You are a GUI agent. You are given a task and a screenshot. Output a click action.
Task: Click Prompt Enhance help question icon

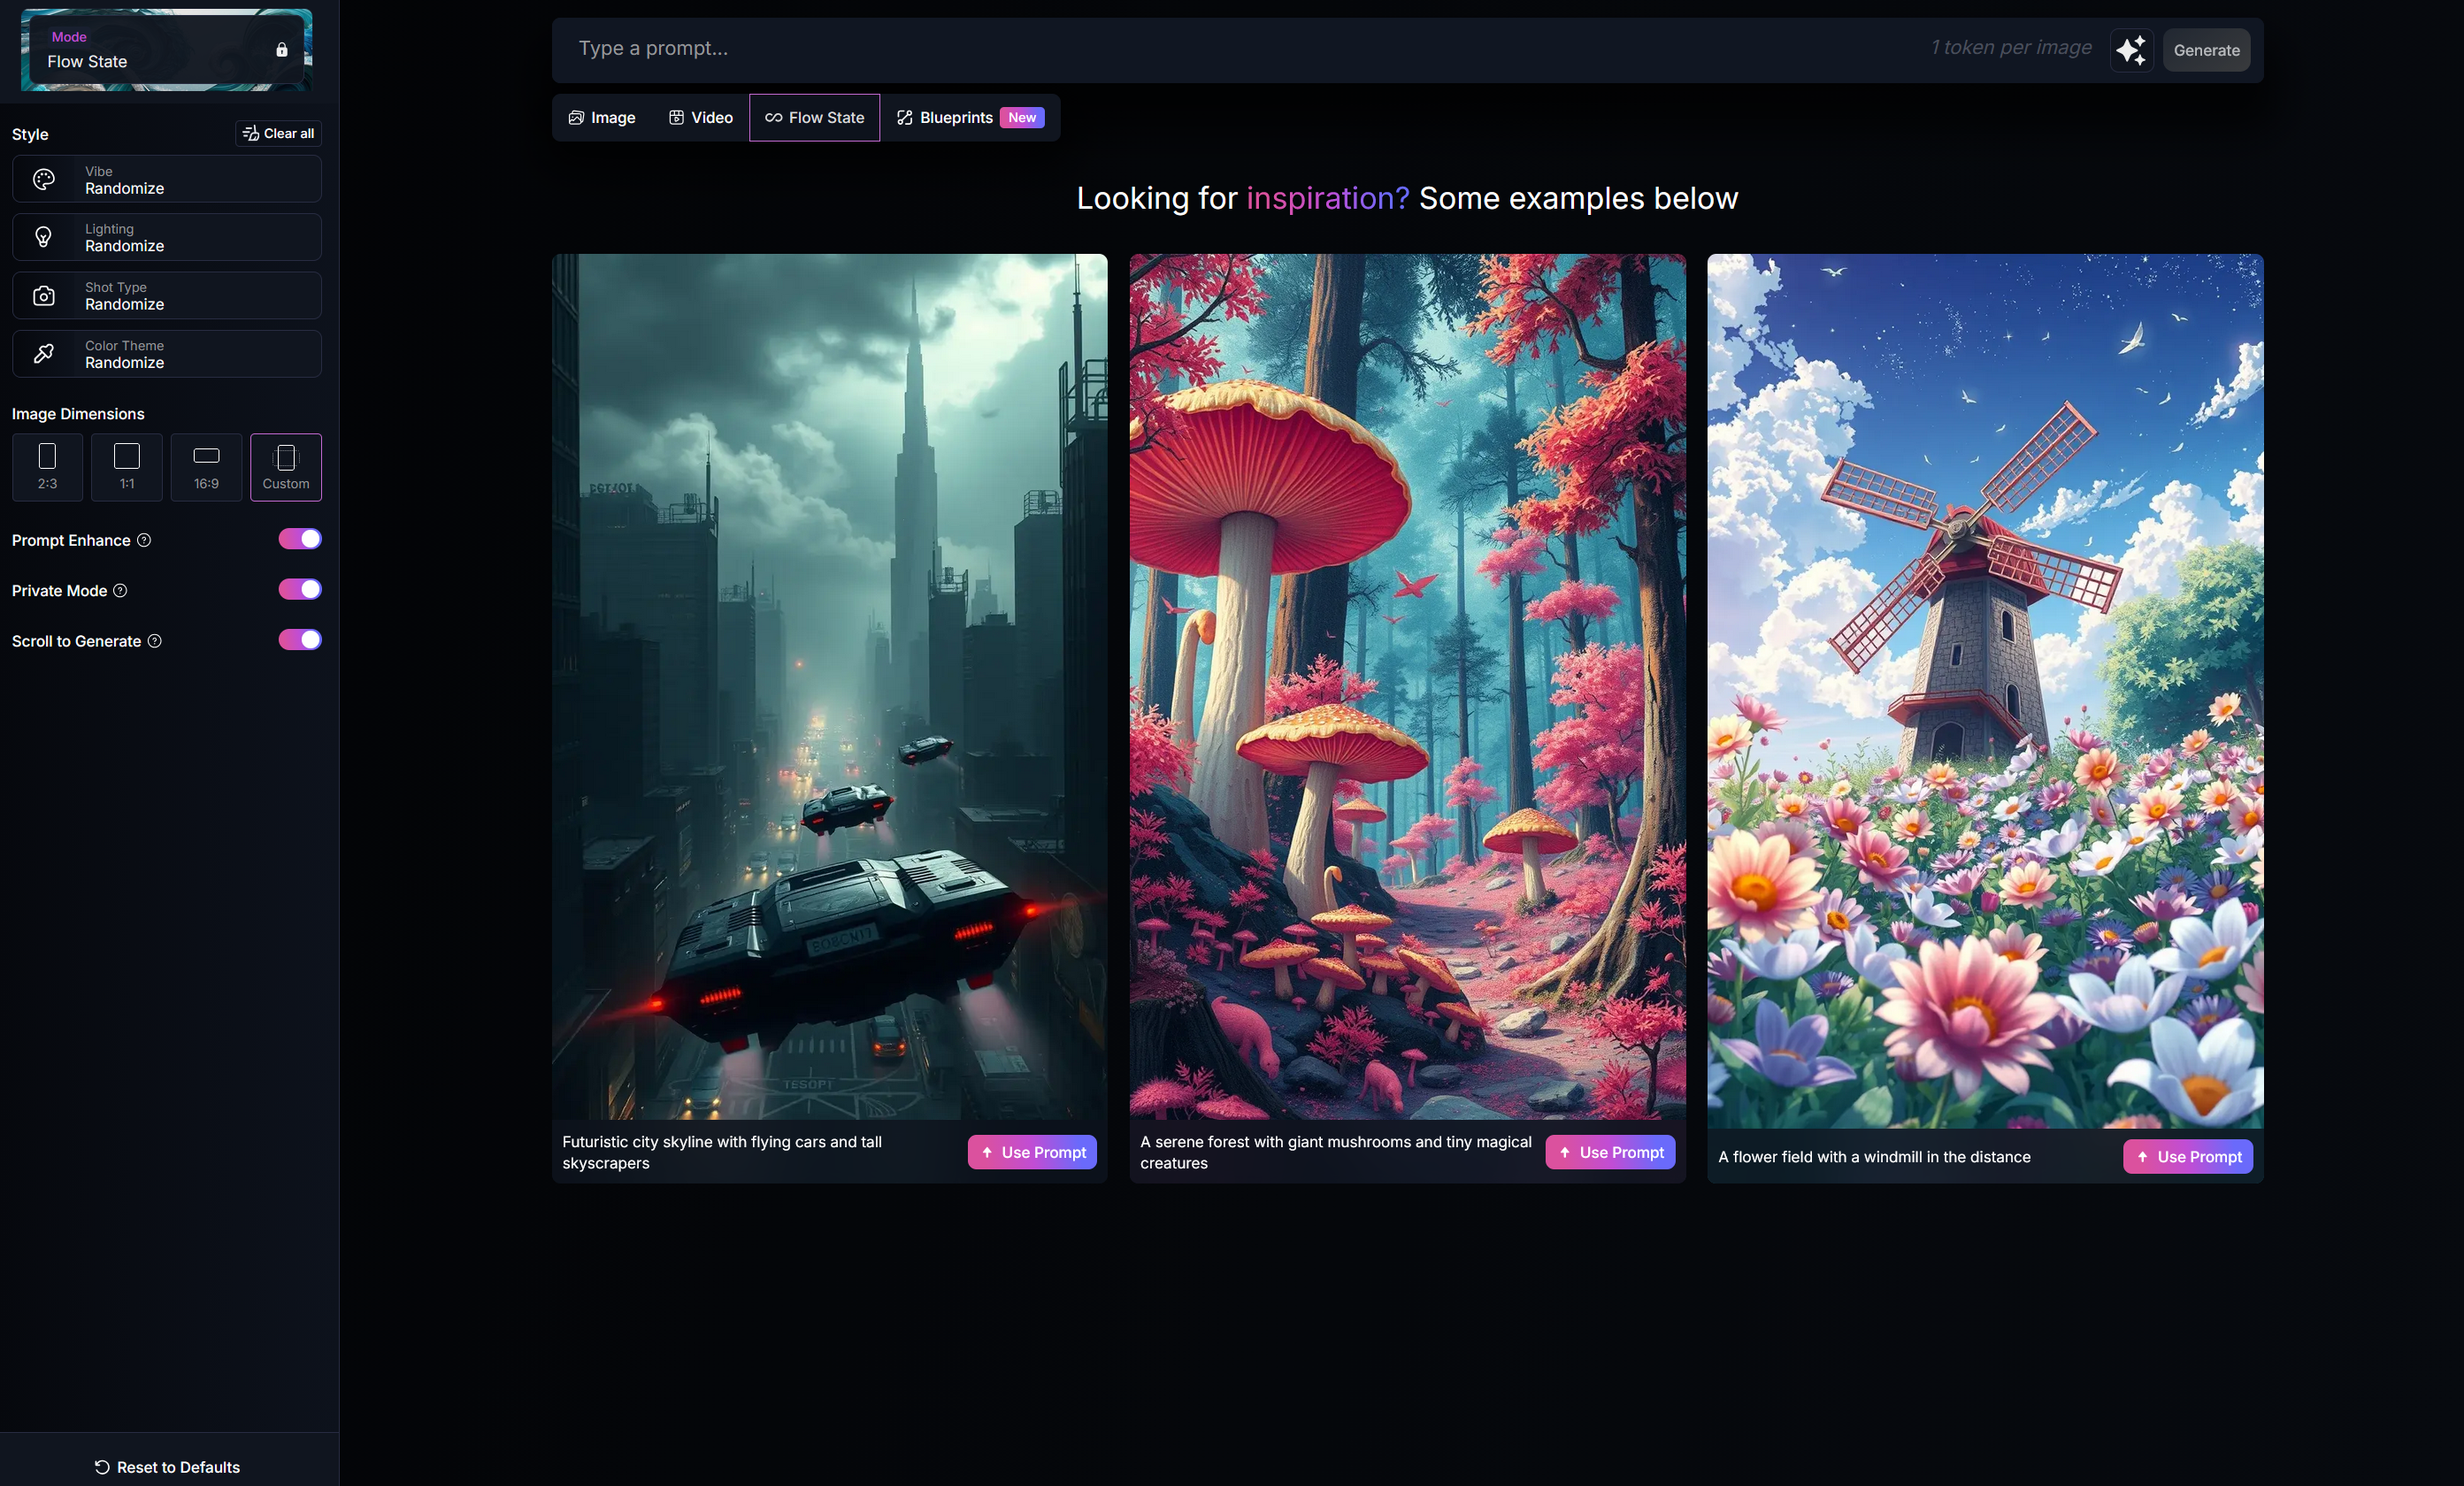(x=144, y=540)
